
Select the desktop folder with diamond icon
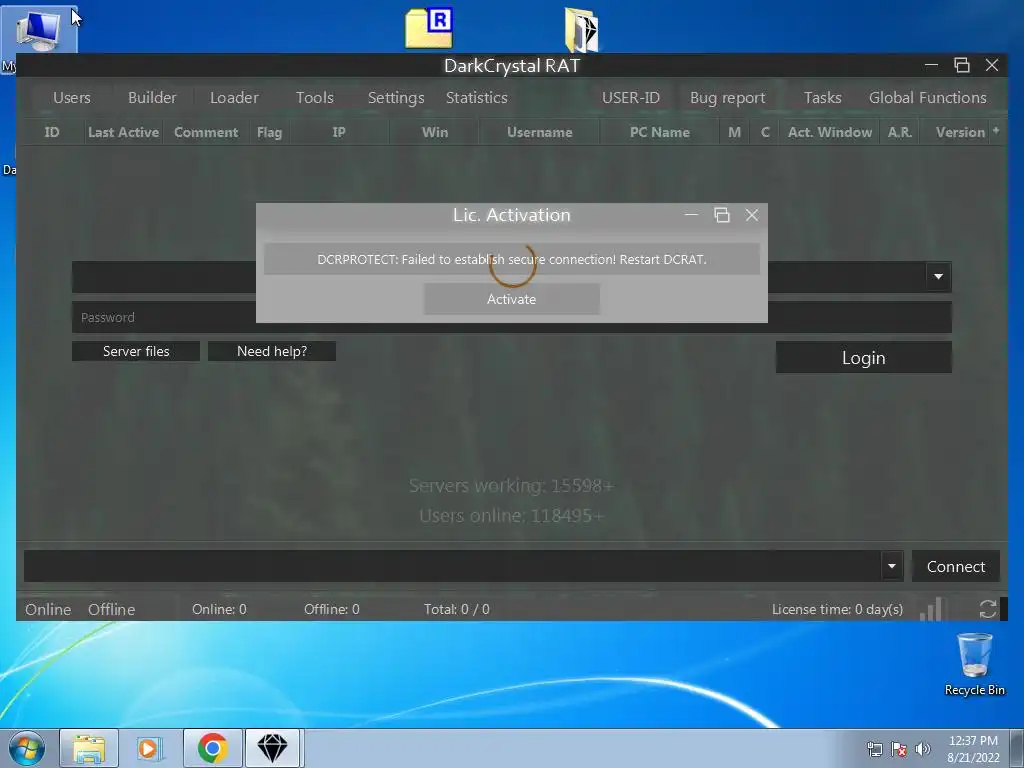[x=581, y=29]
